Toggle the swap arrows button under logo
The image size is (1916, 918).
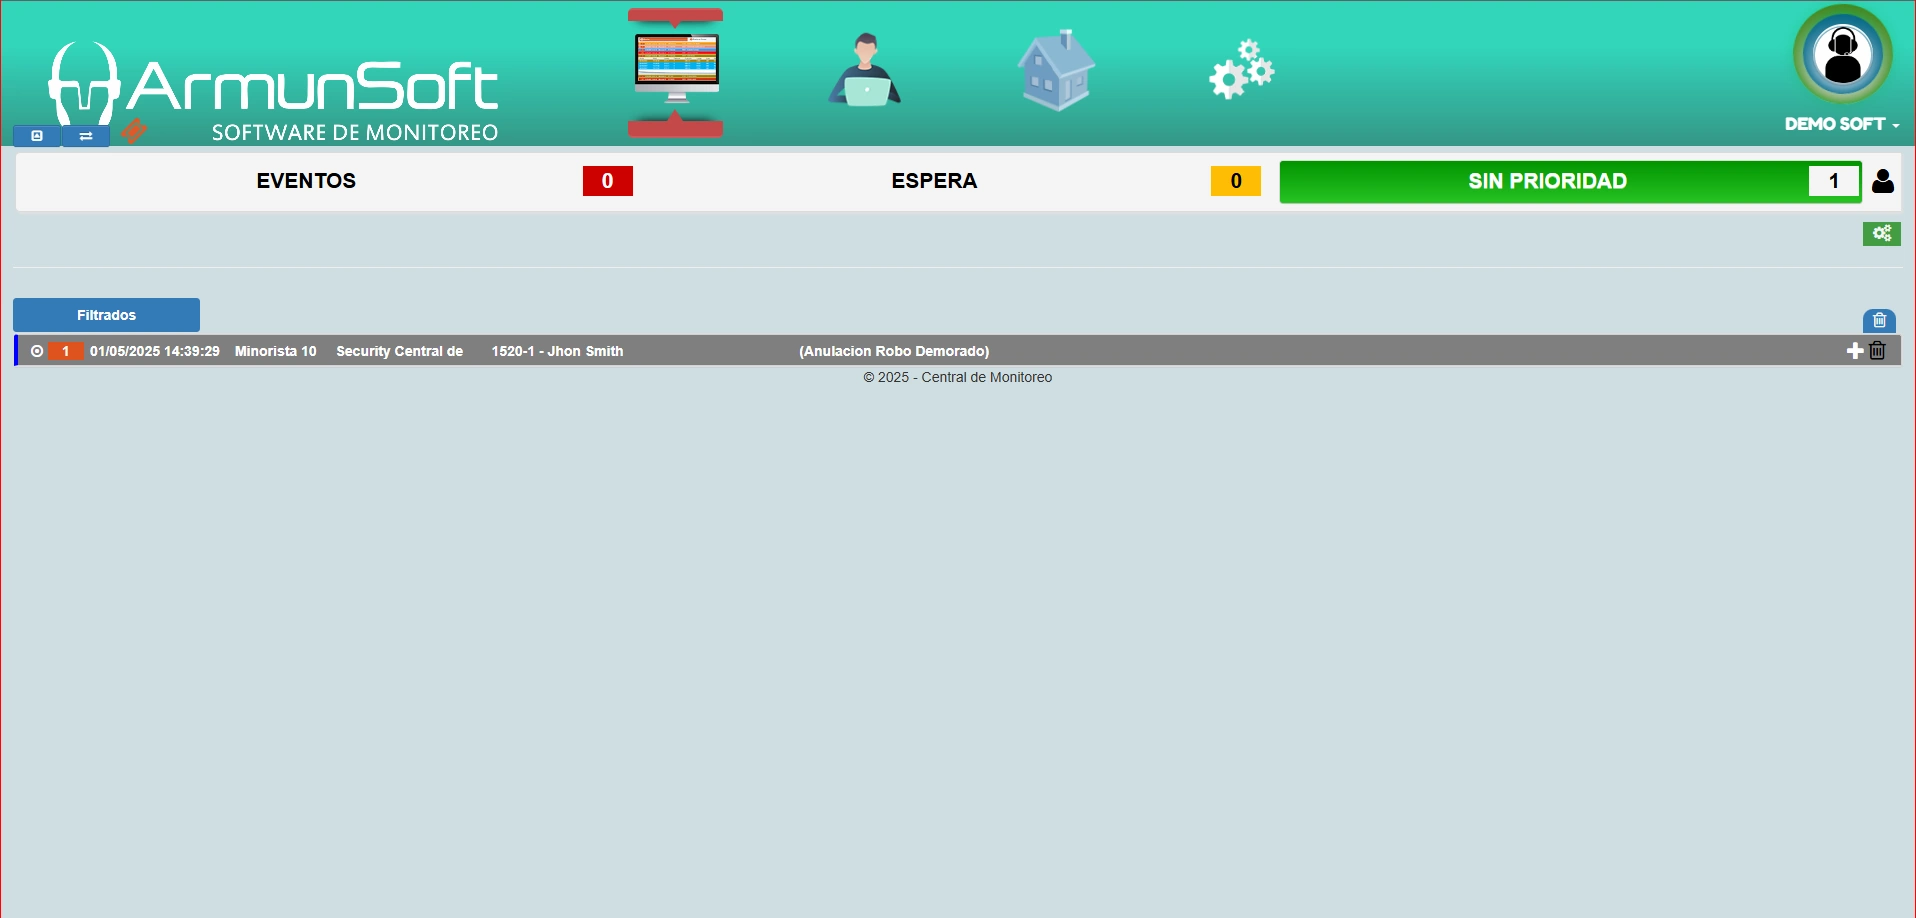point(86,136)
